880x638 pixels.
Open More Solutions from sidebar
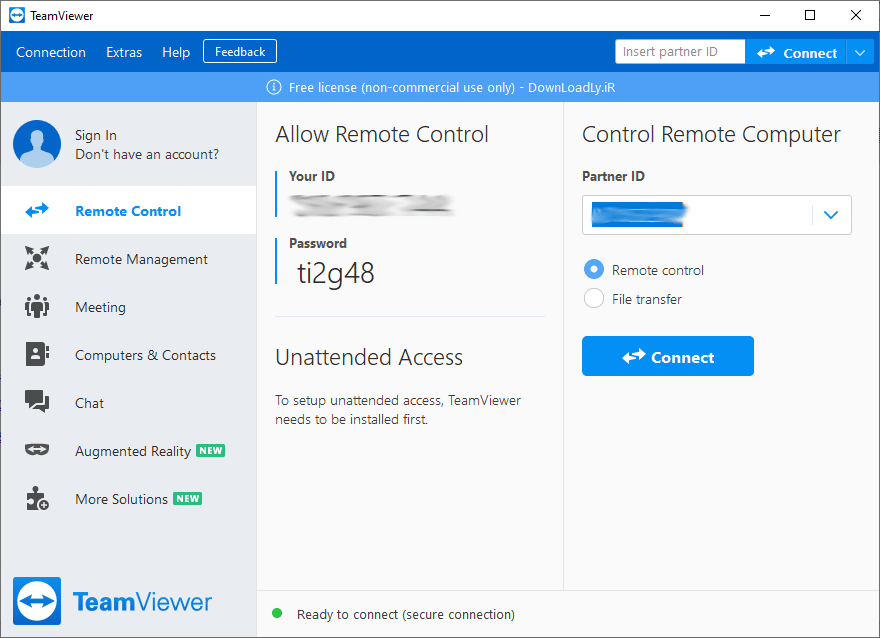click(36, 499)
